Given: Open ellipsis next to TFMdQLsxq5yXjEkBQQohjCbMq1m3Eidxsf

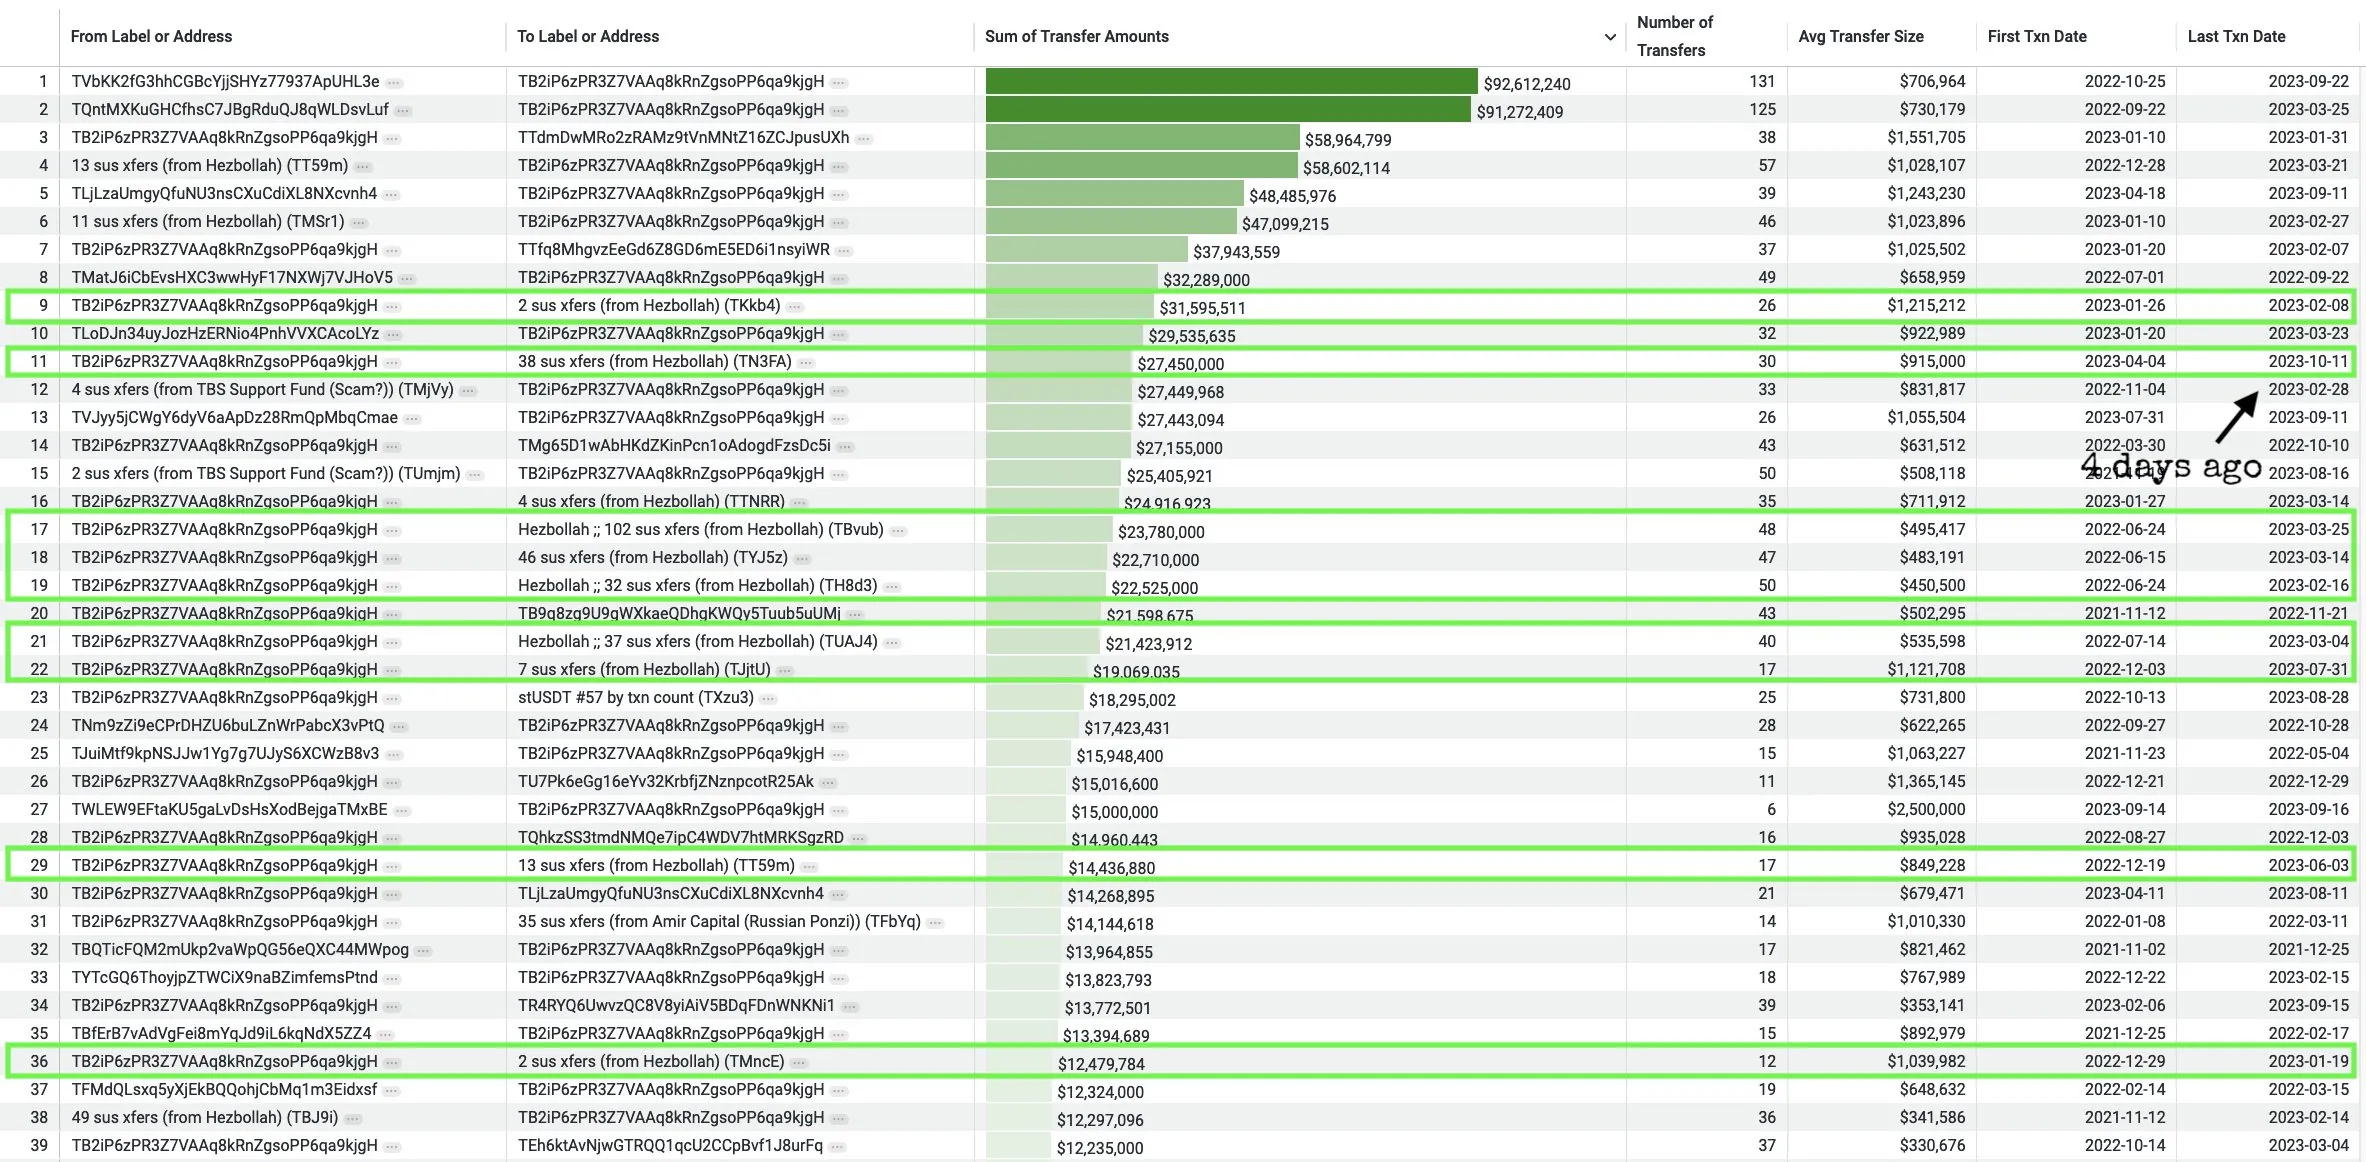Looking at the screenshot, I should coord(392,1090).
